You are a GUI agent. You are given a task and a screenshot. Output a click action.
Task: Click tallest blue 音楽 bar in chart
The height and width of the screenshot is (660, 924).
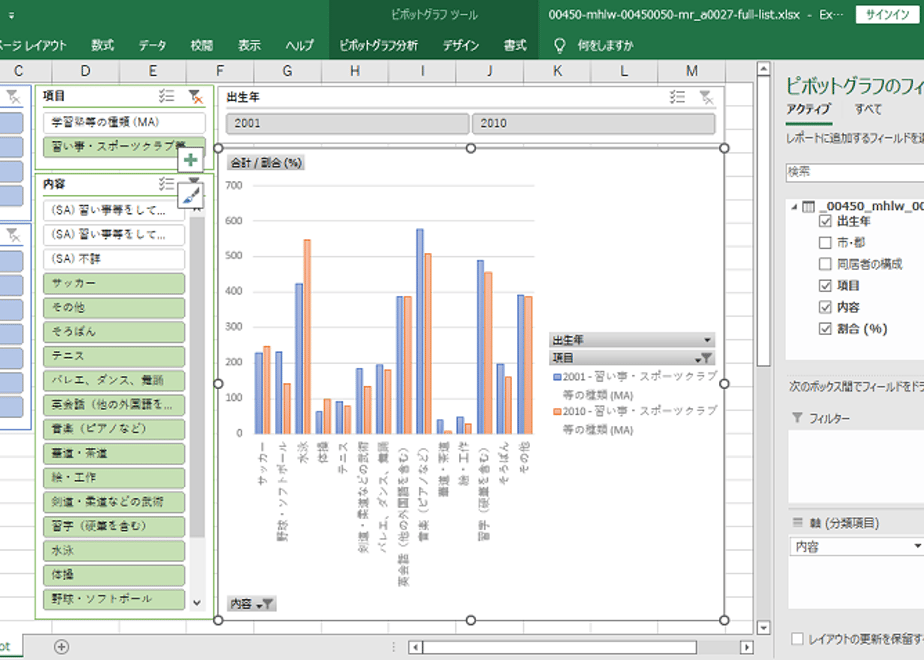[420, 331]
